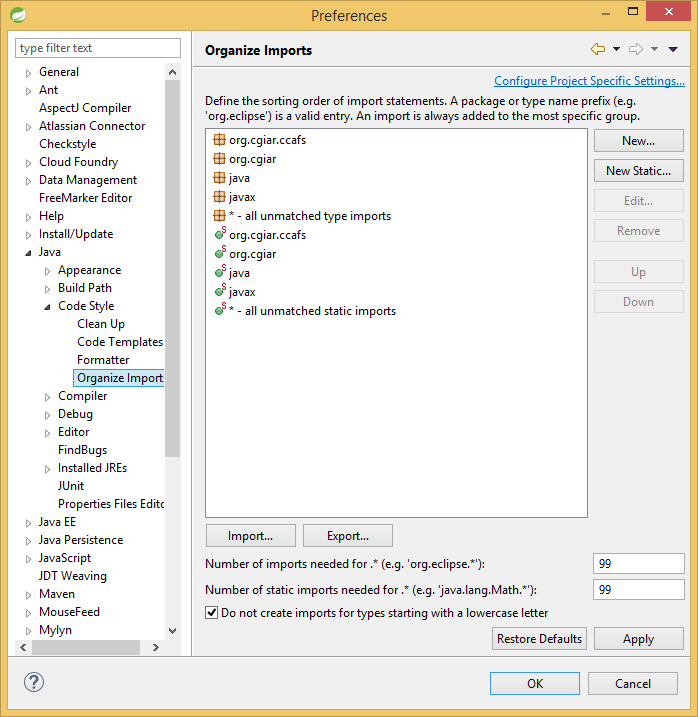Expand the Ant tree node
This screenshot has width=698, height=717.
click(28, 91)
